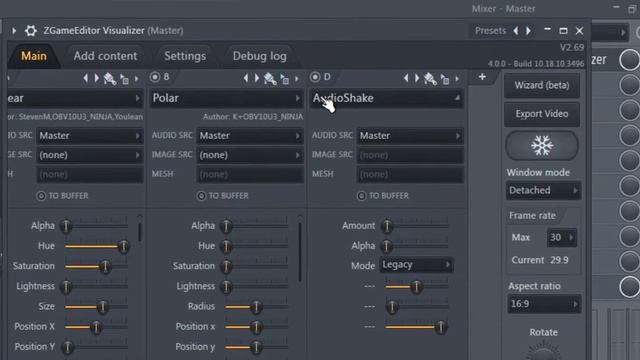Switch to the Add content tab
640x360 pixels.
[105, 56]
